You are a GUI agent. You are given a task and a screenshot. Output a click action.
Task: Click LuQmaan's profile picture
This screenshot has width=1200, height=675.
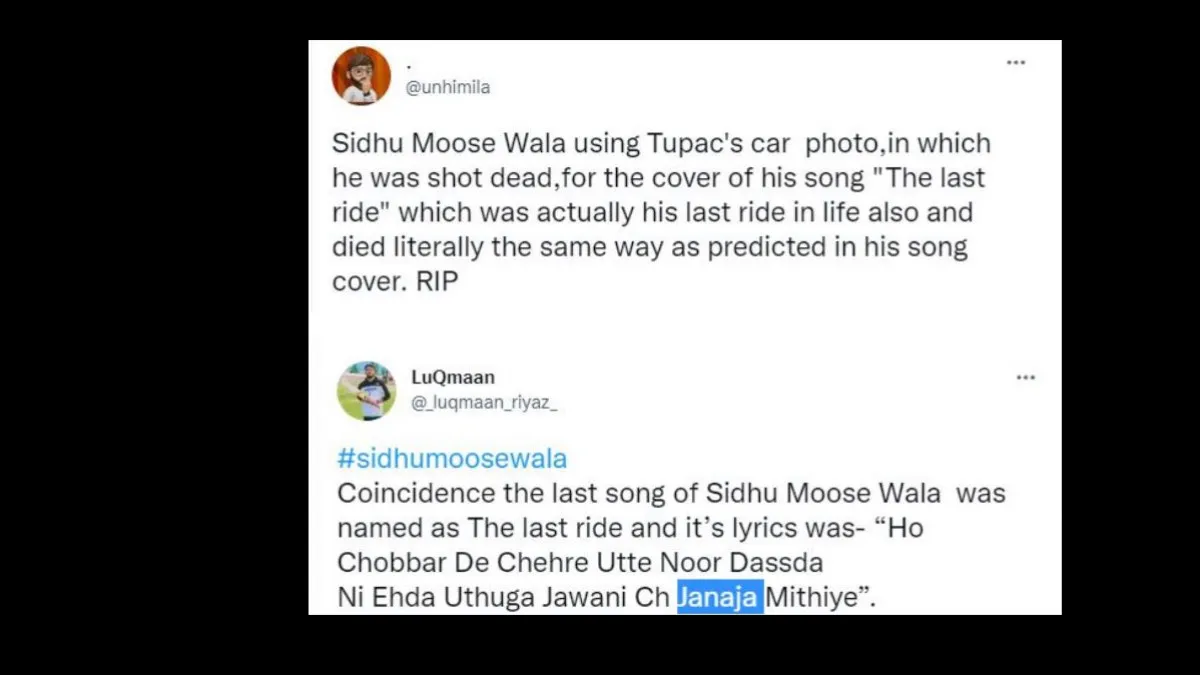coord(366,391)
